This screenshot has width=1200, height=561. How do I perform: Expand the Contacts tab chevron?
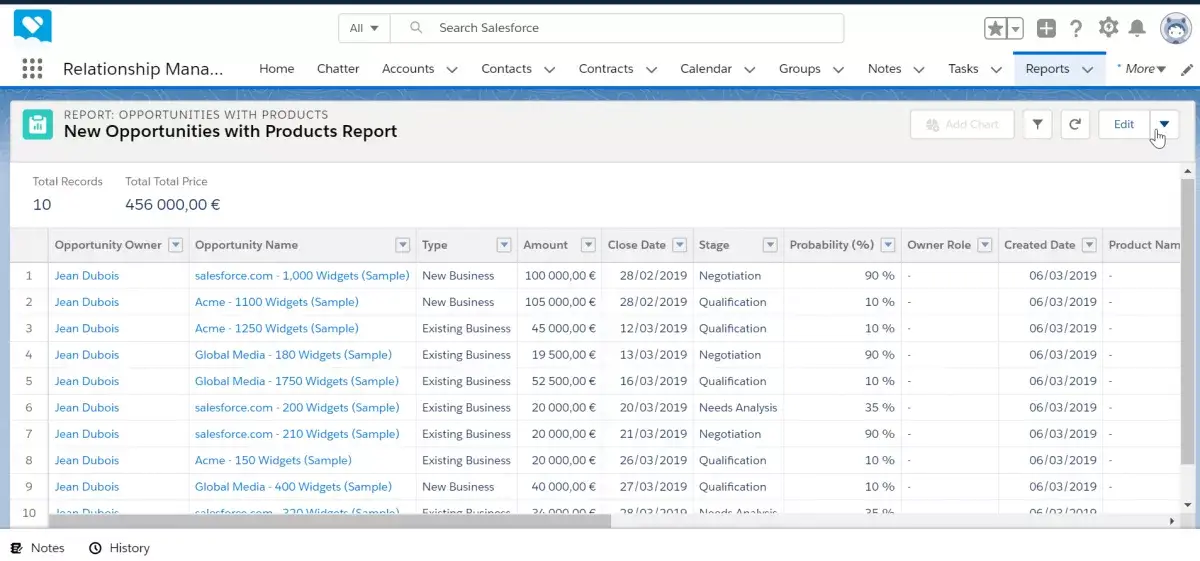click(549, 70)
